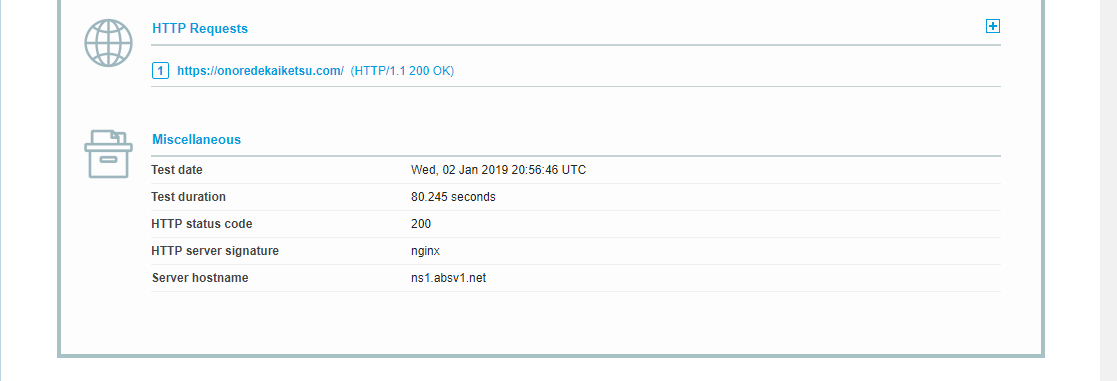Image resolution: width=1117 pixels, height=381 pixels.
Task: Click the archive box Miscellaneous icon
Action: [x=108, y=154]
